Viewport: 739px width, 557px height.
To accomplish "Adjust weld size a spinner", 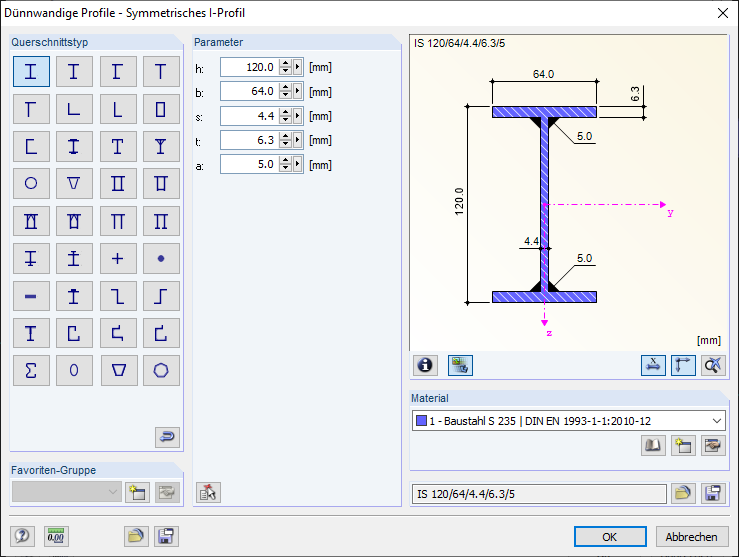I will click(x=285, y=164).
